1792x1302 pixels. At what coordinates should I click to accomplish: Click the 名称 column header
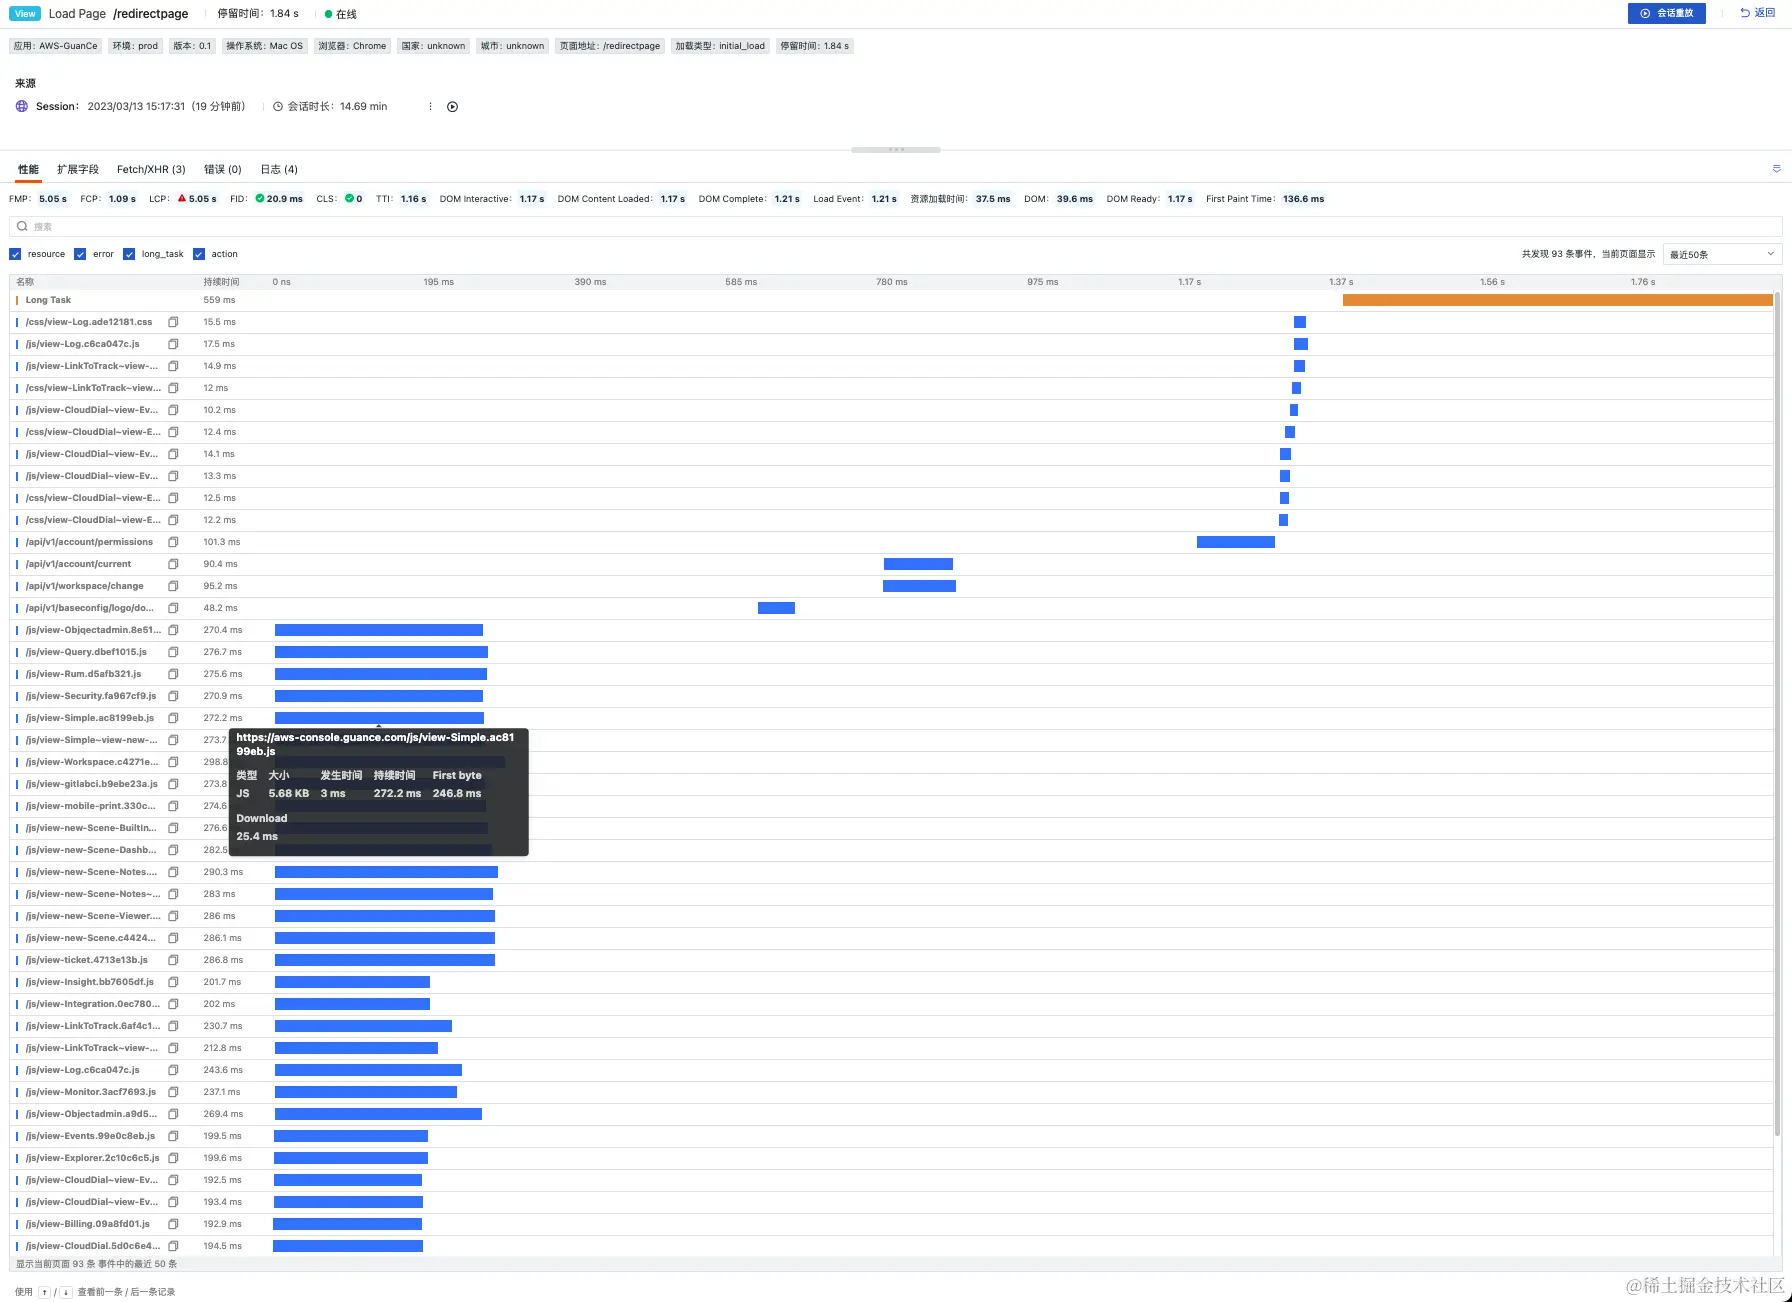[25, 282]
